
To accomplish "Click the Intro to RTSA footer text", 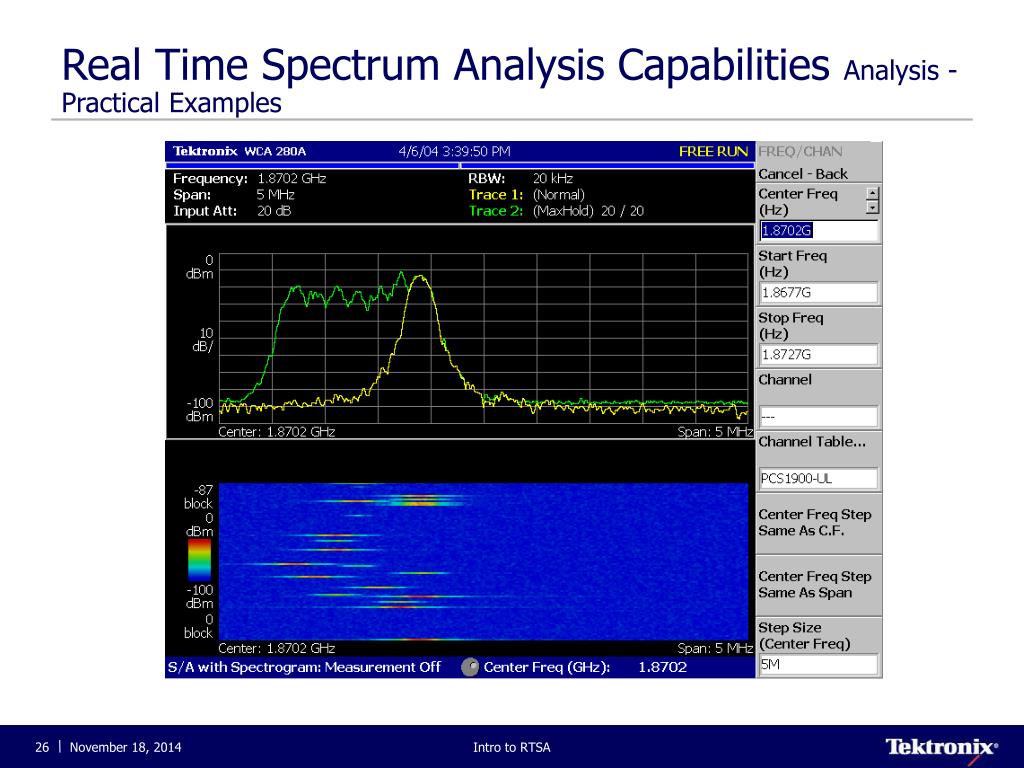I will (511, 747).
